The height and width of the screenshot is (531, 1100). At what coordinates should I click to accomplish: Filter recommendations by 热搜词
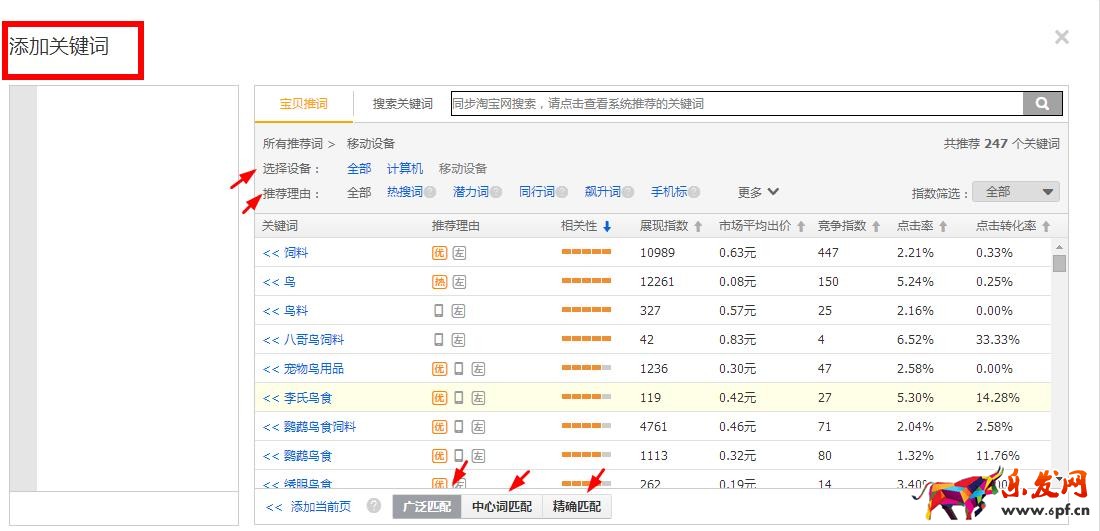(405, 192)
